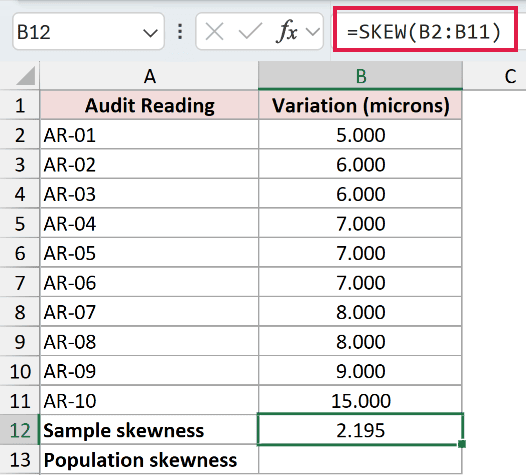Click the 8.000 value in AR-08 row
This screenshot has width=526, height=475.
coord(360,341)
